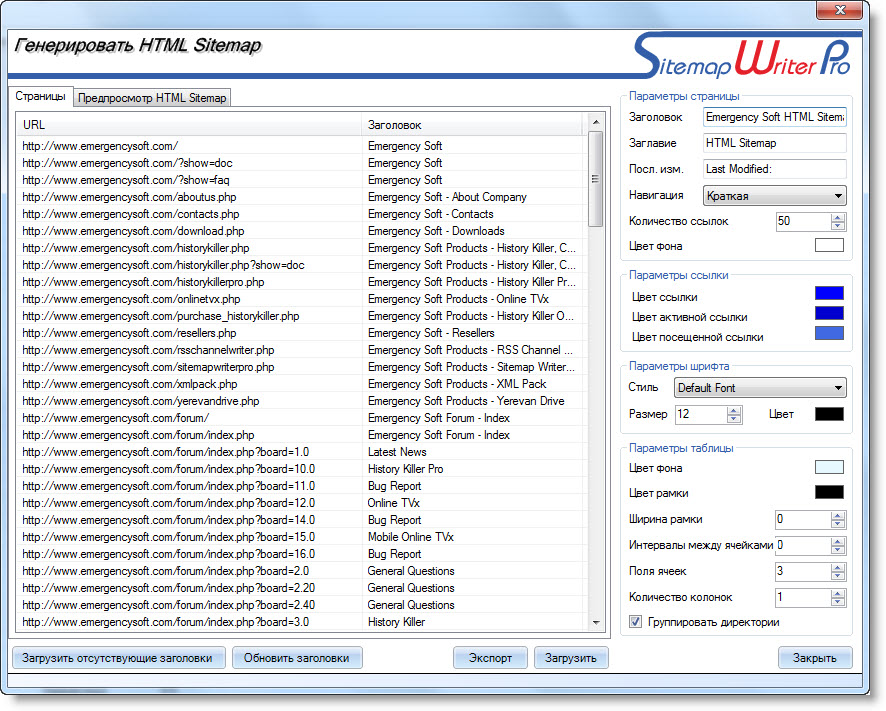Sort by the URL column header
Image resolution: width=886 pixels, height=711 pixels.
[189, 125]
